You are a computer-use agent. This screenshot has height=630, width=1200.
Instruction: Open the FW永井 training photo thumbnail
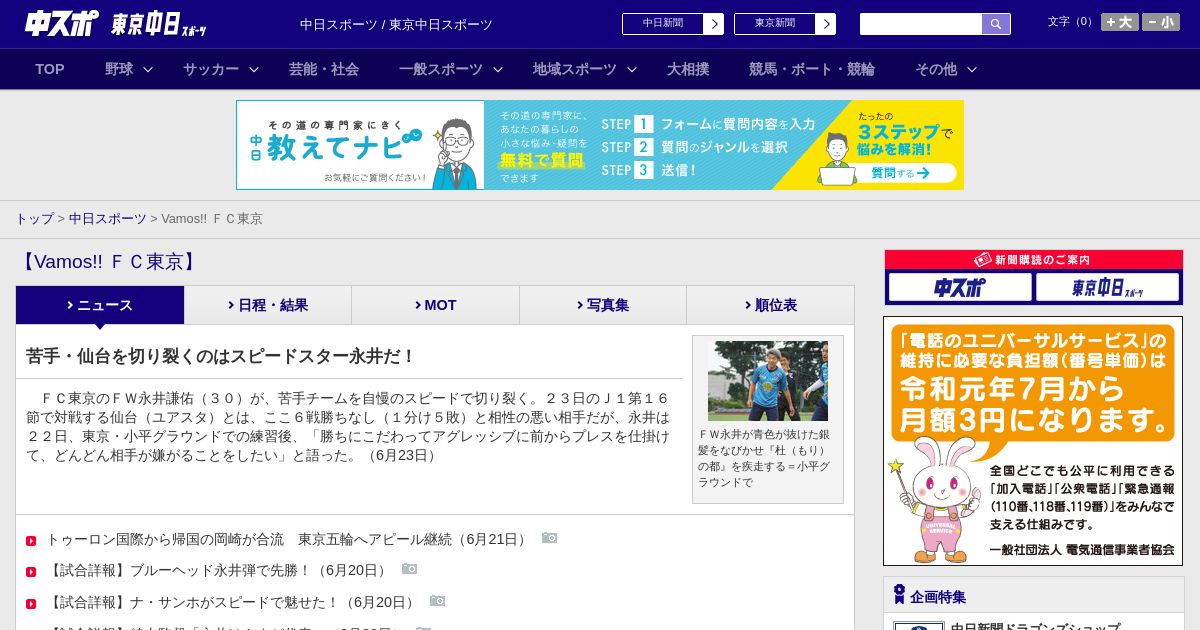(768, 381)
